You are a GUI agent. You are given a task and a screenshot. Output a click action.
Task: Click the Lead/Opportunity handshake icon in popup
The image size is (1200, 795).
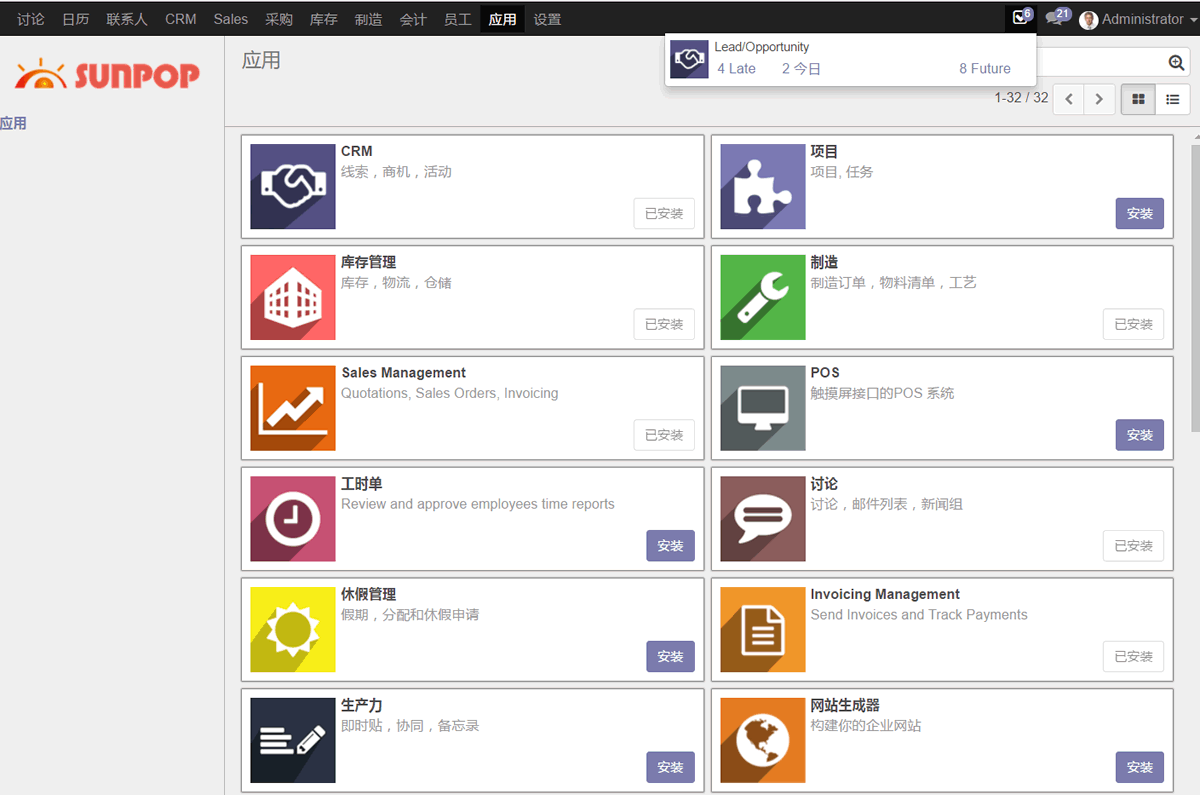pos(689,59)
